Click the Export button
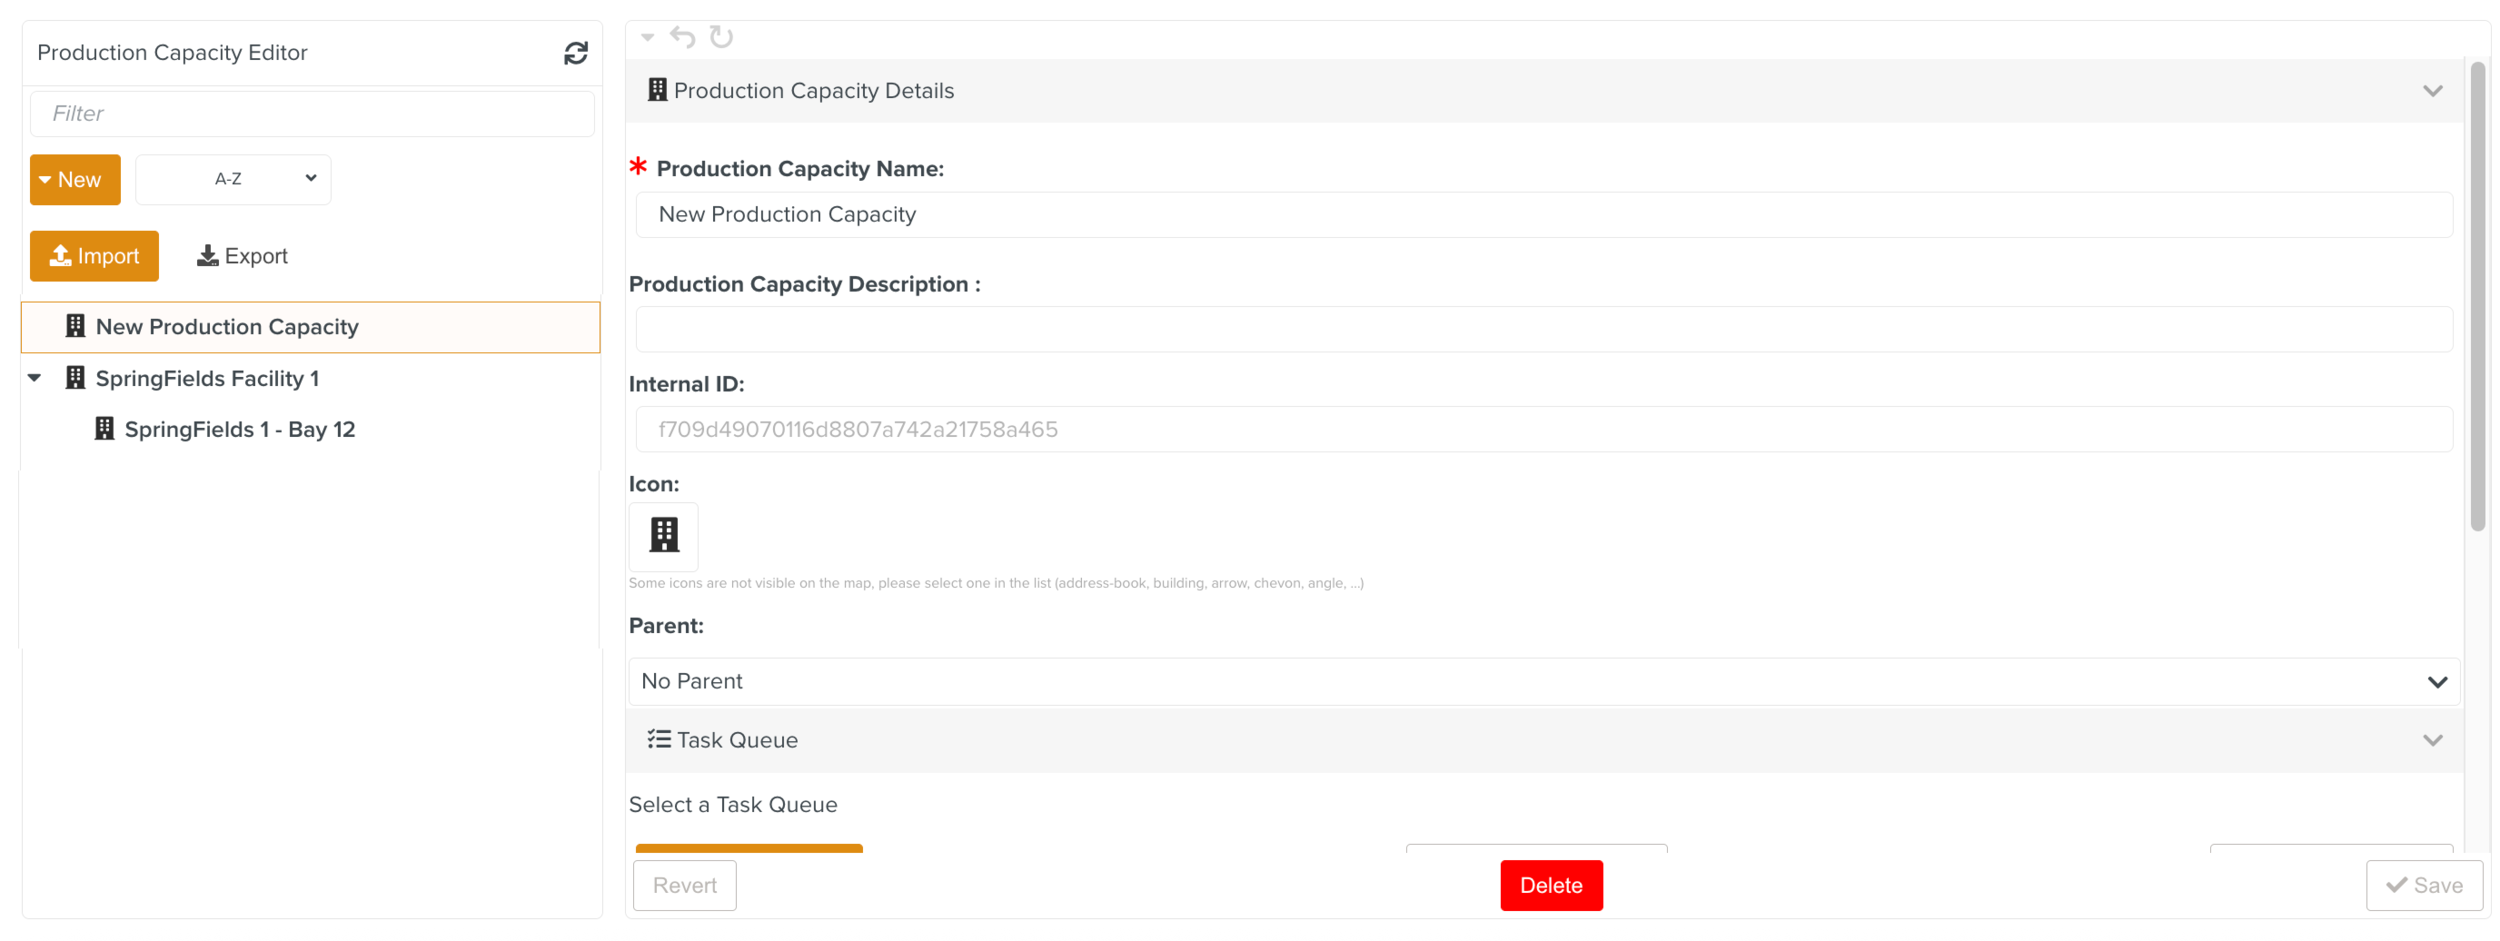2500x941 pixels. click(x=242, y=256)
